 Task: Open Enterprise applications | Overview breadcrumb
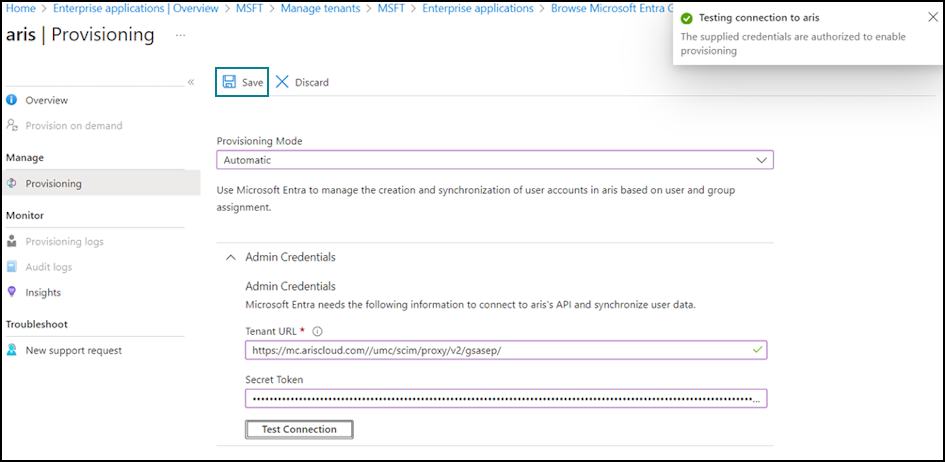136,8
